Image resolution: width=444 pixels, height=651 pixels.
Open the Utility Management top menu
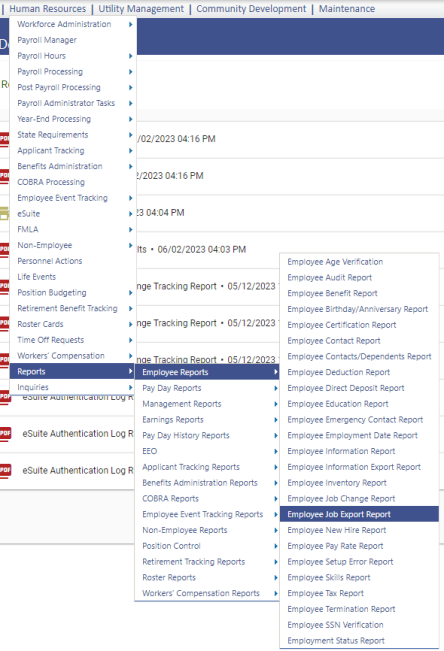pyautogui.click(x=141, y=9)
